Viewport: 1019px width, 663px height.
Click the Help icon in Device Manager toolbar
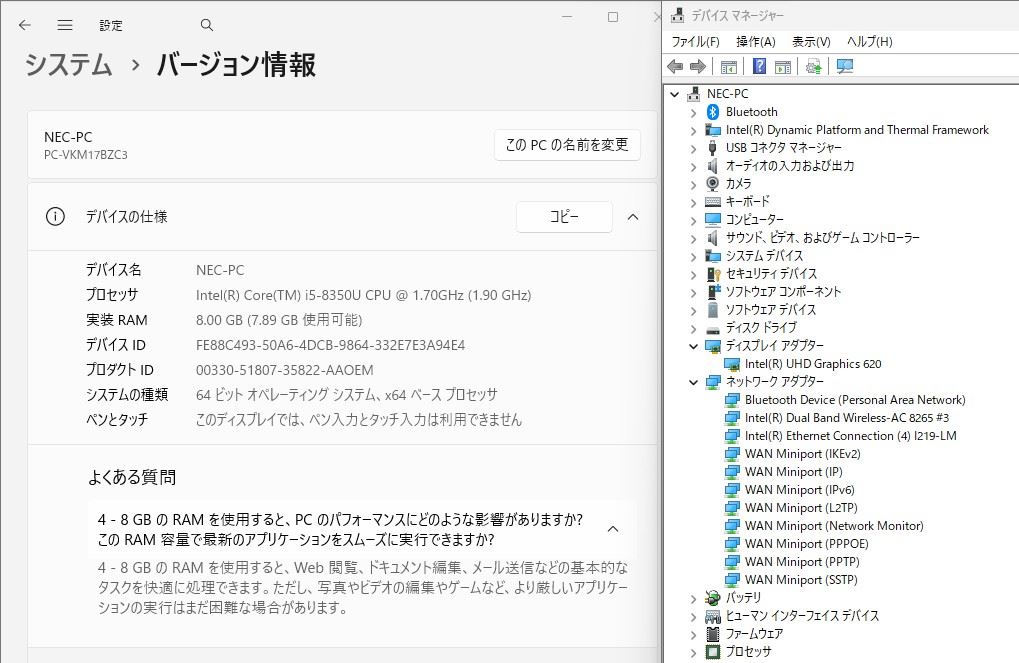coord(759,67)
